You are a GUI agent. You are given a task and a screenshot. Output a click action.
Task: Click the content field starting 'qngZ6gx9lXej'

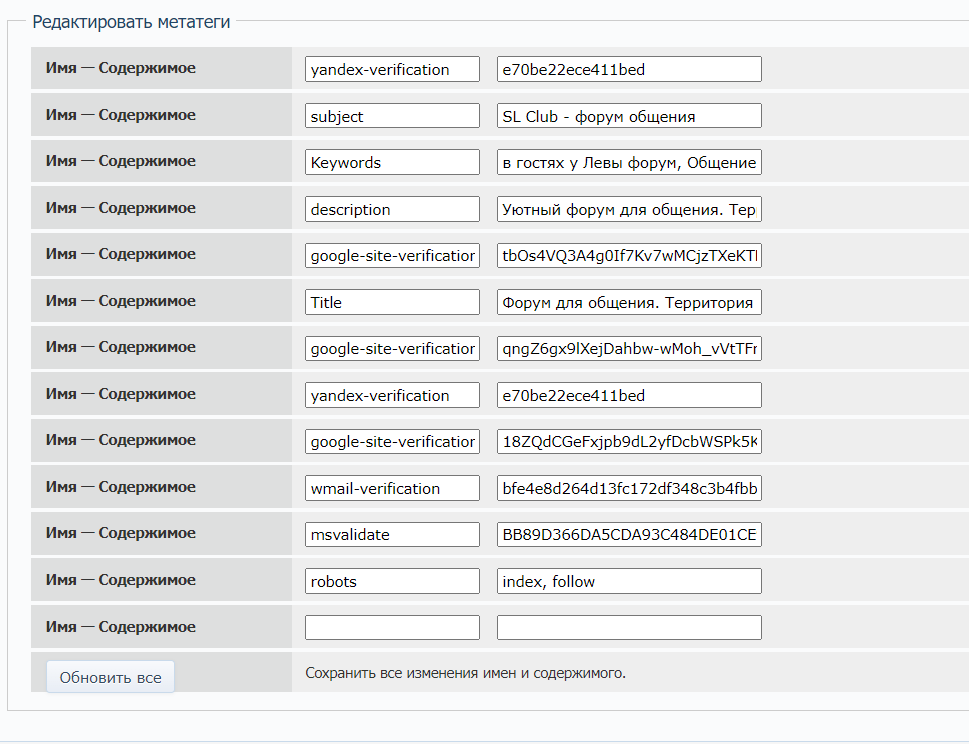[x=629, y=349]
